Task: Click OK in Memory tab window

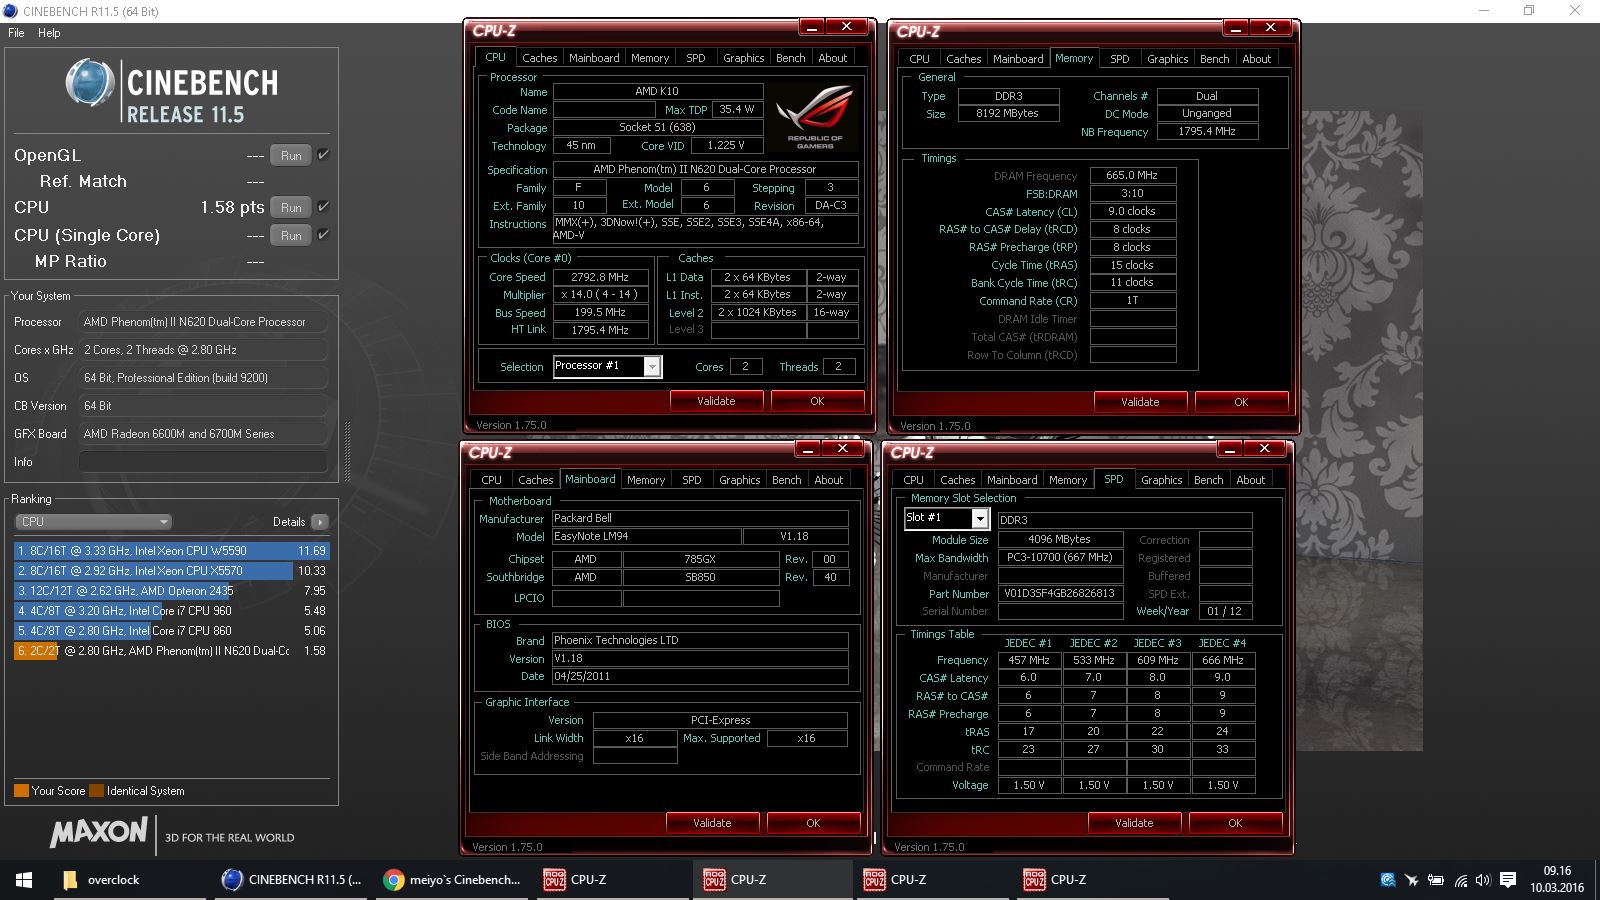Action: [1241, 402]
